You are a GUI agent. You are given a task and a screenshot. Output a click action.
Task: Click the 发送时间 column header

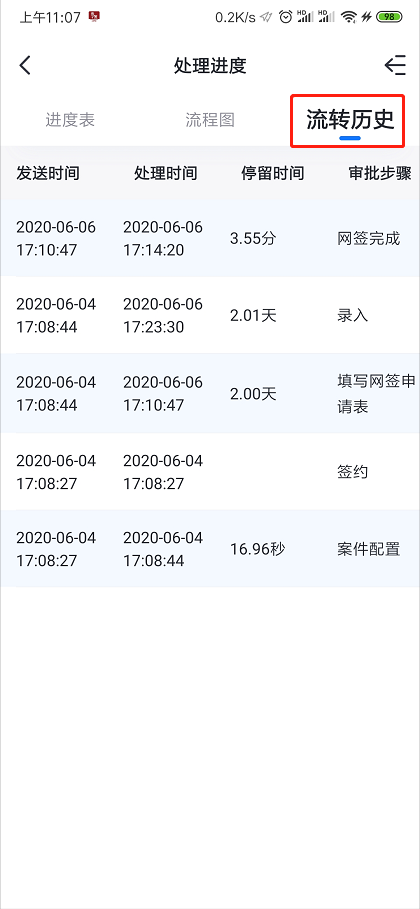tap(48, 173)
